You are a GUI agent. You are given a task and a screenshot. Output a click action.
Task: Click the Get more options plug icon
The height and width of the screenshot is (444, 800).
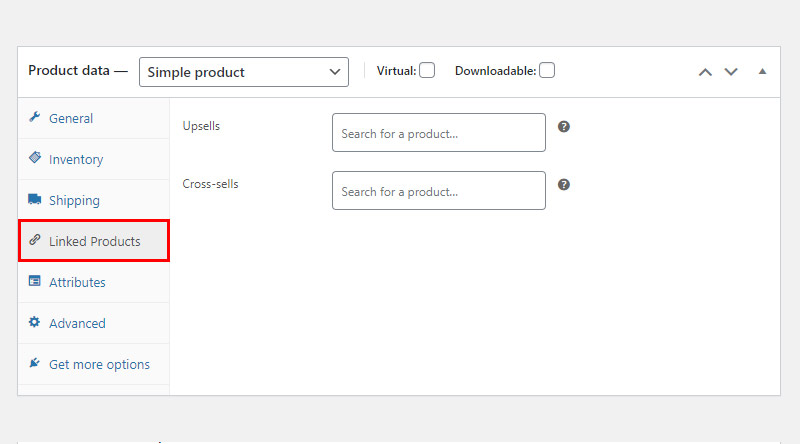tap(34, 363)
